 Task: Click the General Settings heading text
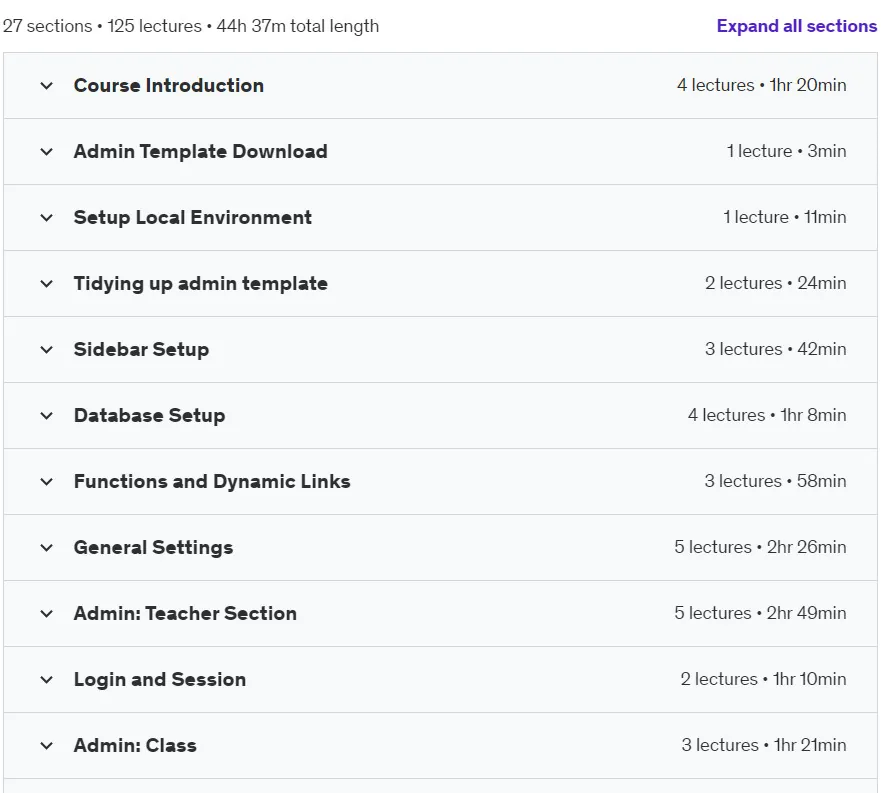[153, 547]
